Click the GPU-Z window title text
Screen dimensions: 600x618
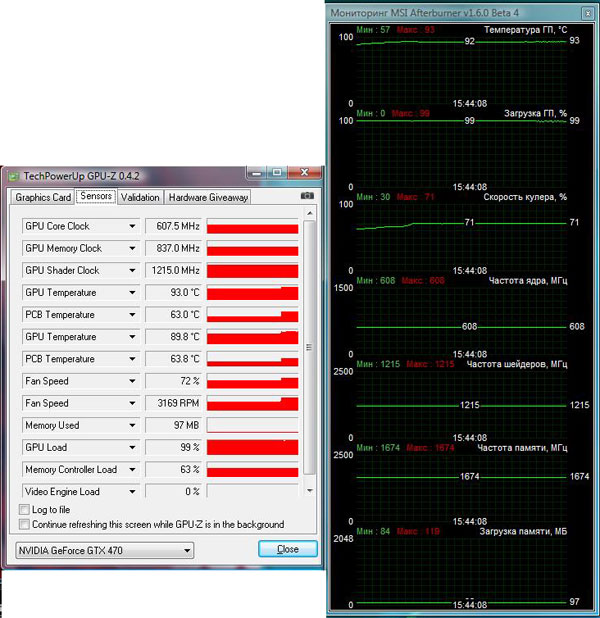tap(81, 176)
